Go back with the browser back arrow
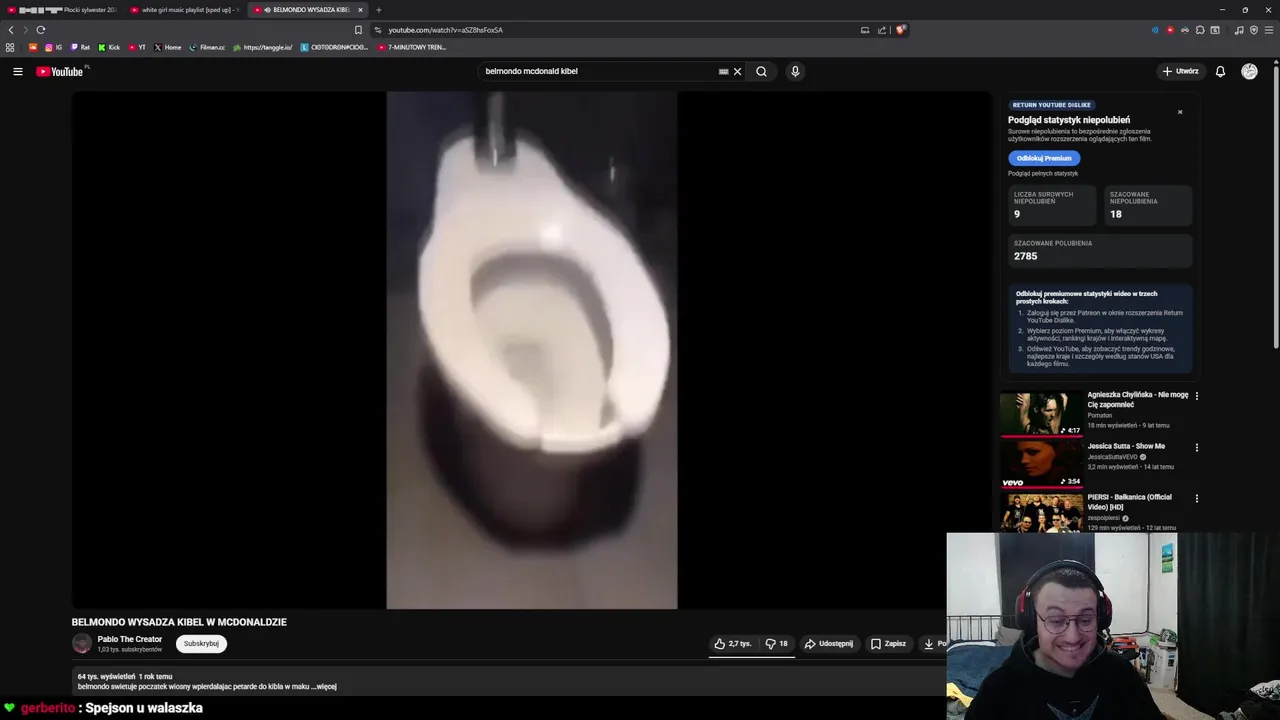Image resolution: width=1280 pixels, height=720 pixels. [11, 30]
